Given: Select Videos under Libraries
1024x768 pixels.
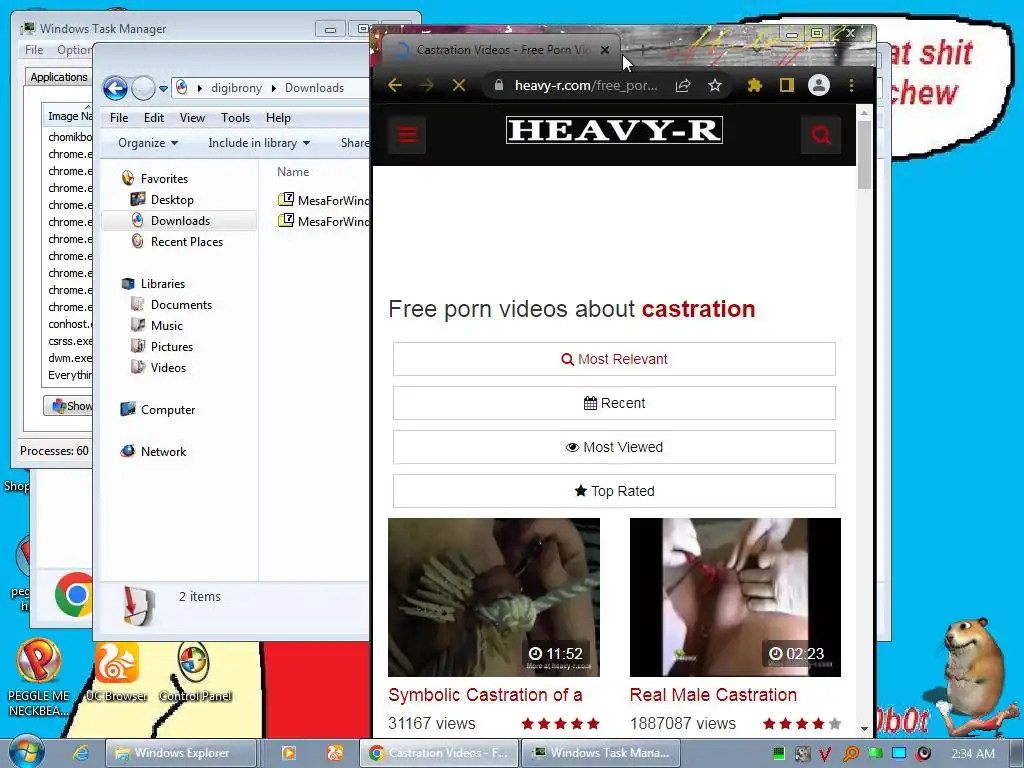Looking at the screenshot, I should pos(168,368).
